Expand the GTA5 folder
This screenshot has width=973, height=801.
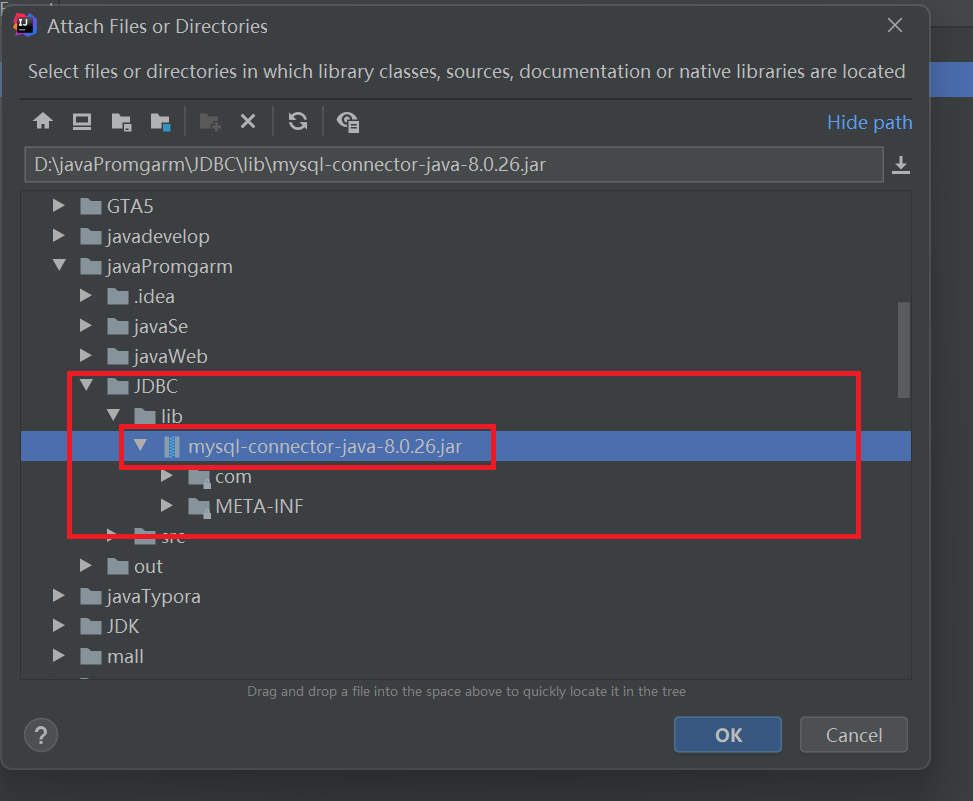60,207
